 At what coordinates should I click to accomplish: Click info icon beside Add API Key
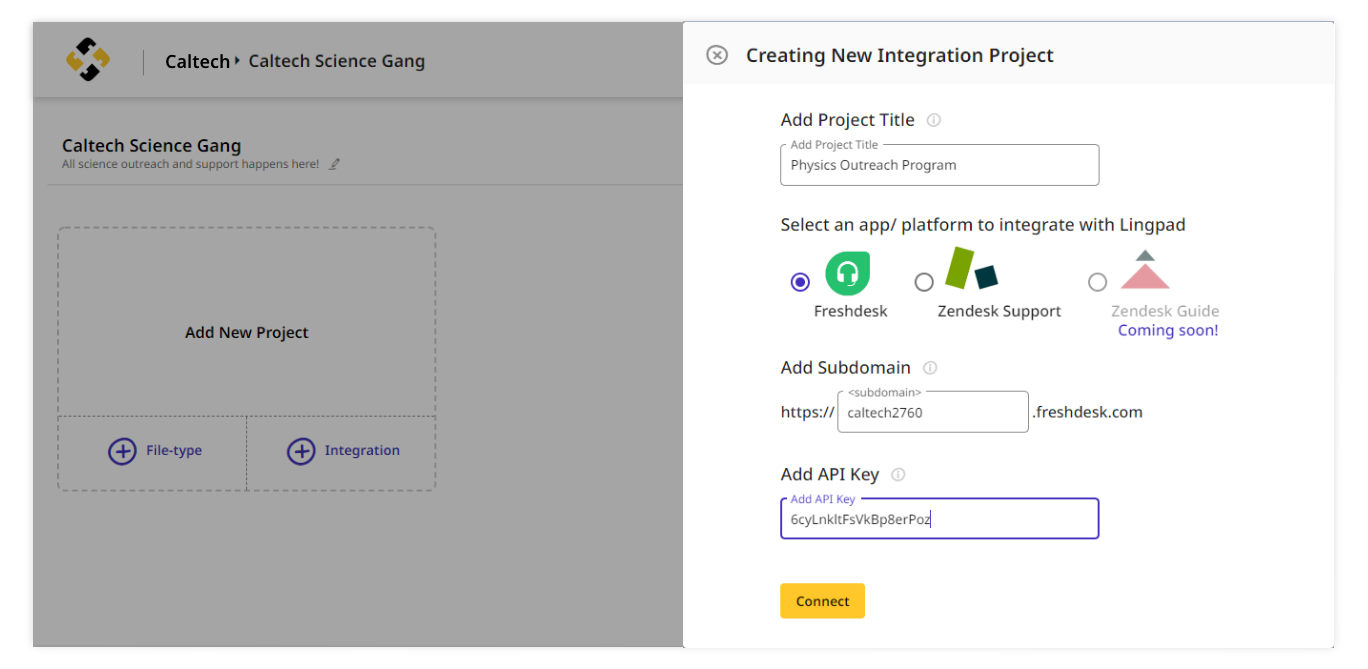click(898, 475)
